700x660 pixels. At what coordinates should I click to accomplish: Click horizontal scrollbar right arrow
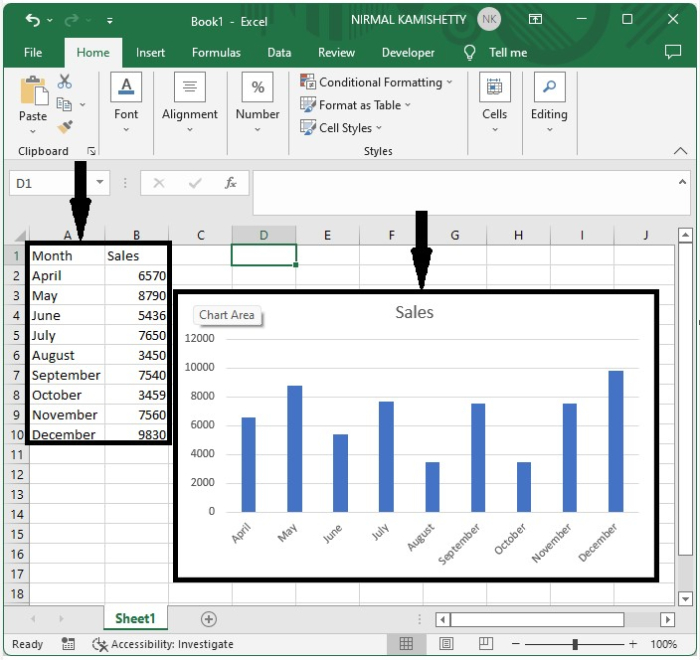tap(667, 619)
